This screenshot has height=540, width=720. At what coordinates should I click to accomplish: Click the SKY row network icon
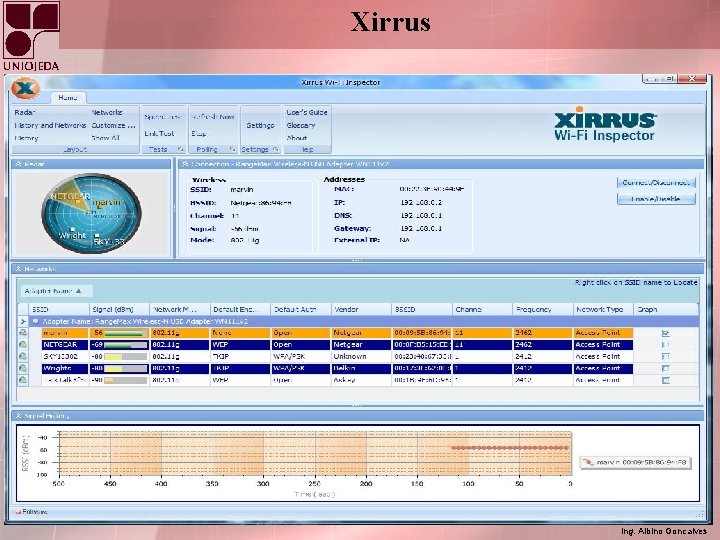23,356
